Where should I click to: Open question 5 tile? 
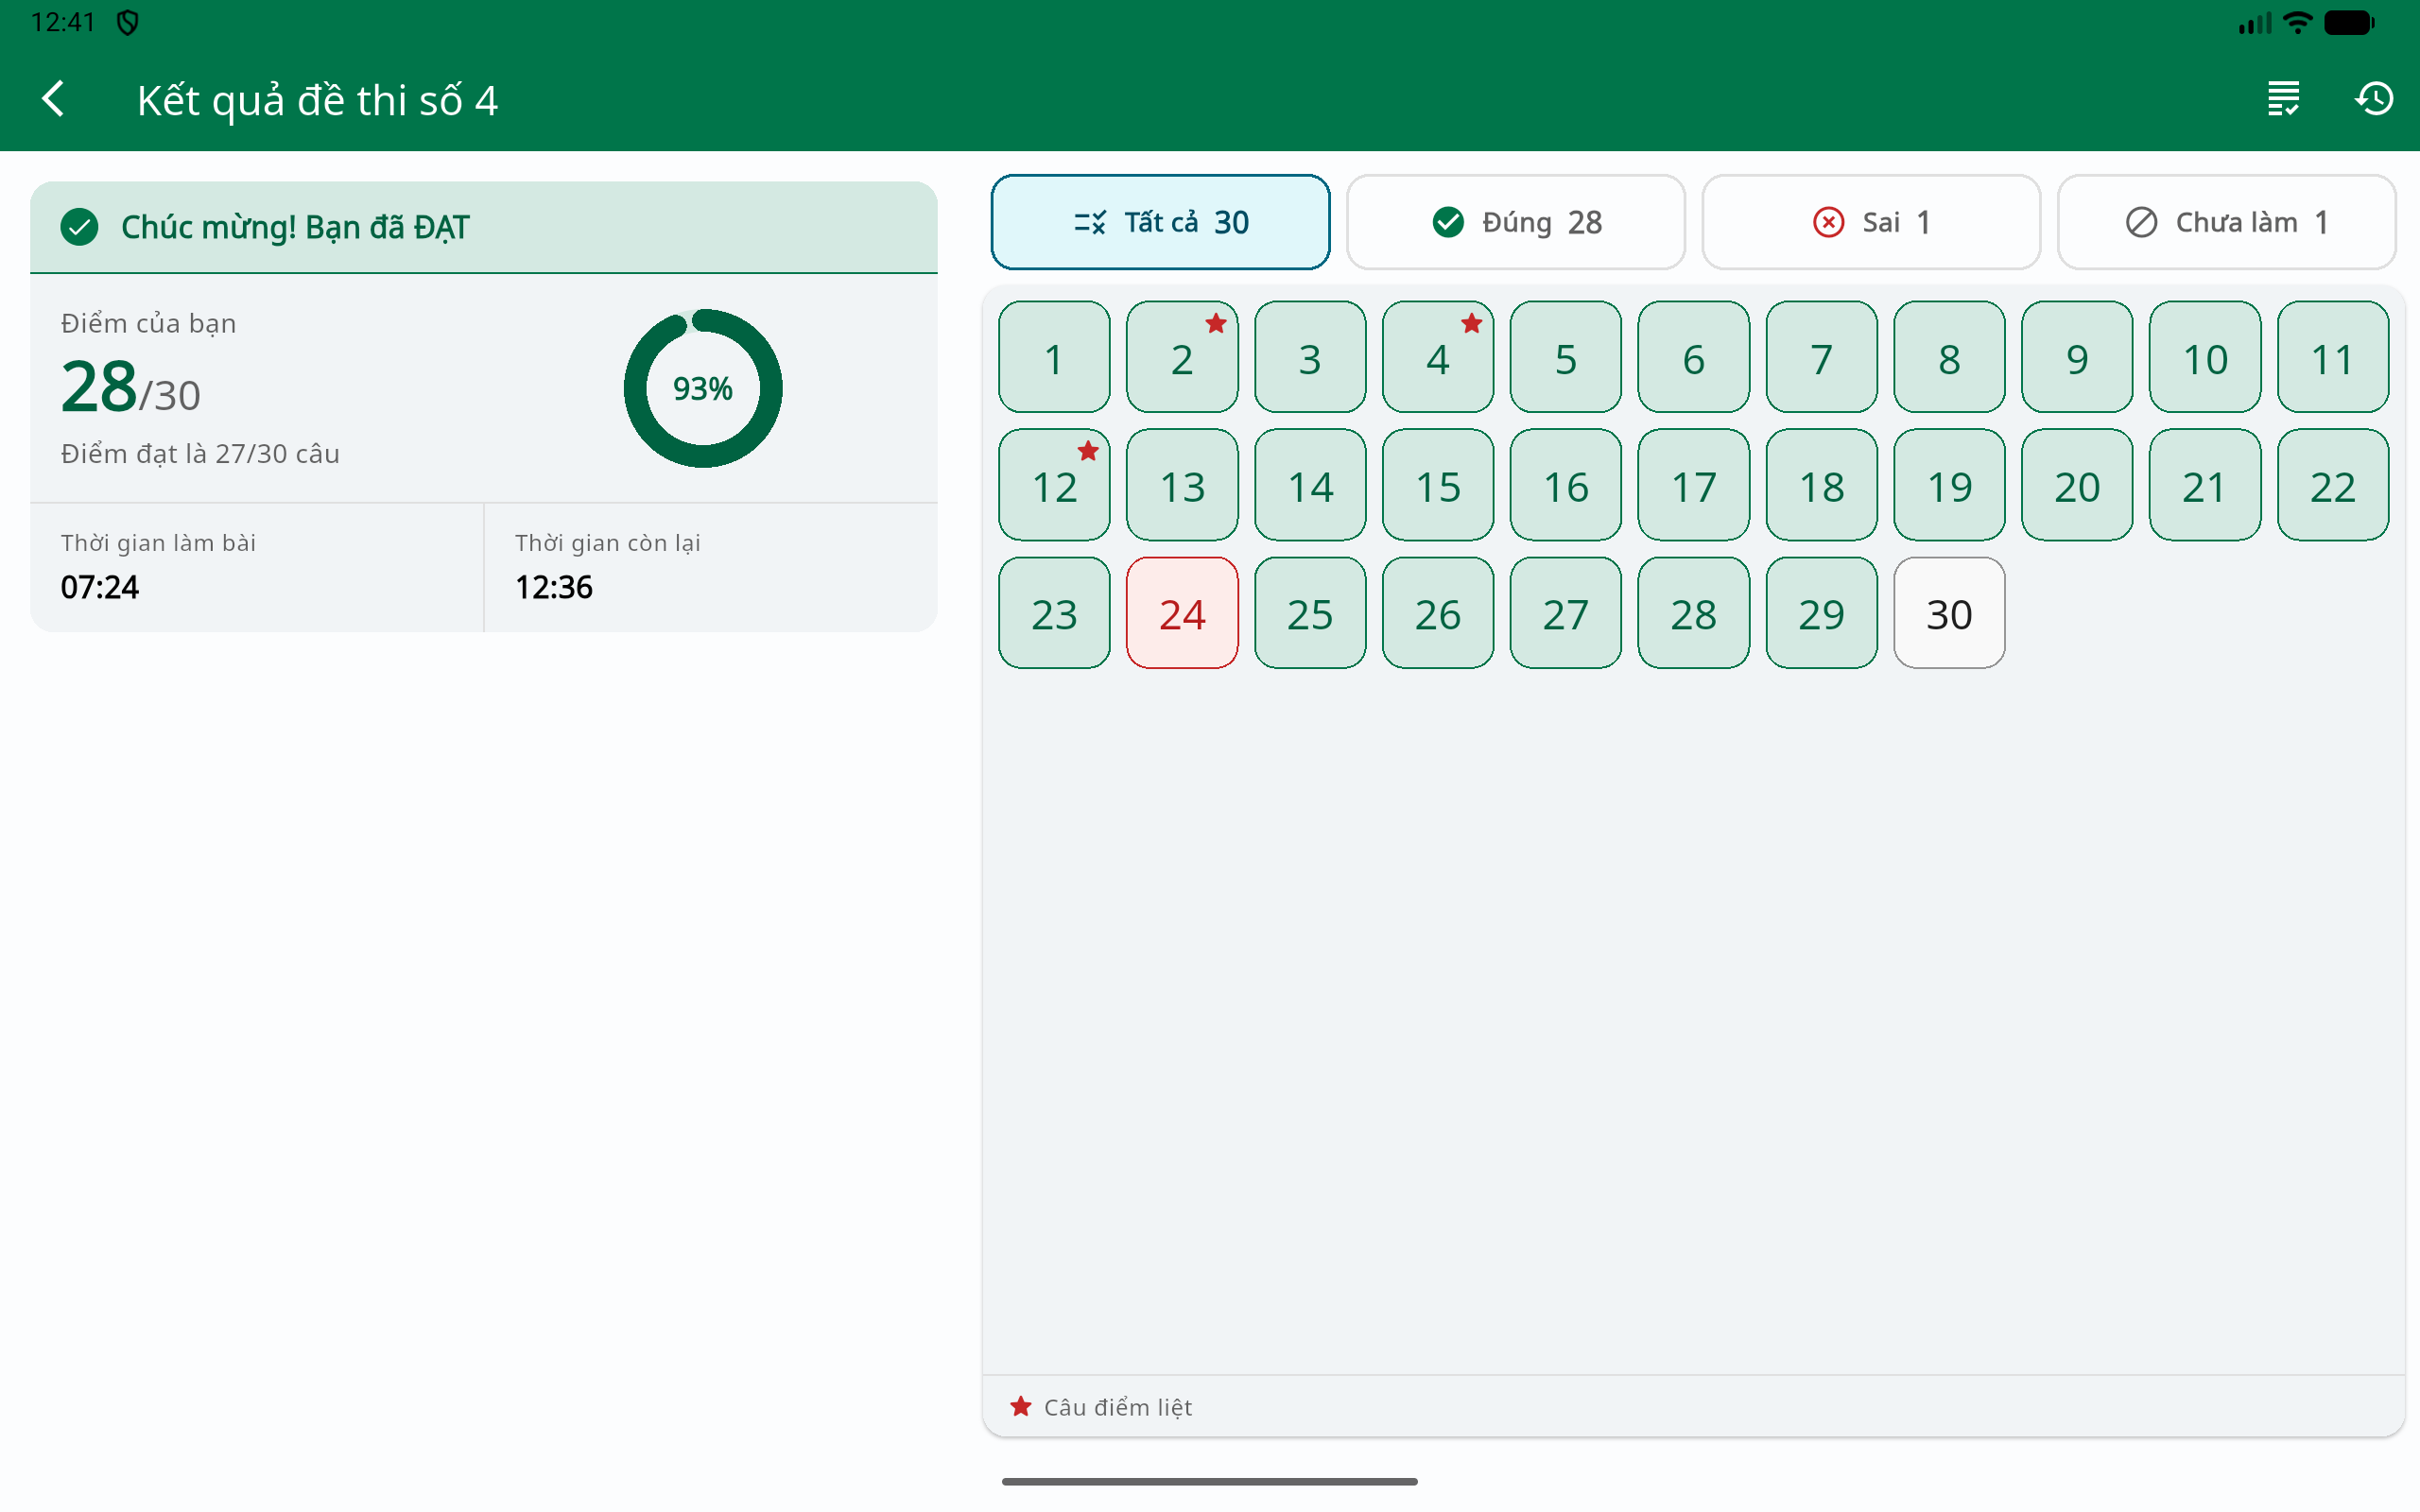pos(1566,357)
